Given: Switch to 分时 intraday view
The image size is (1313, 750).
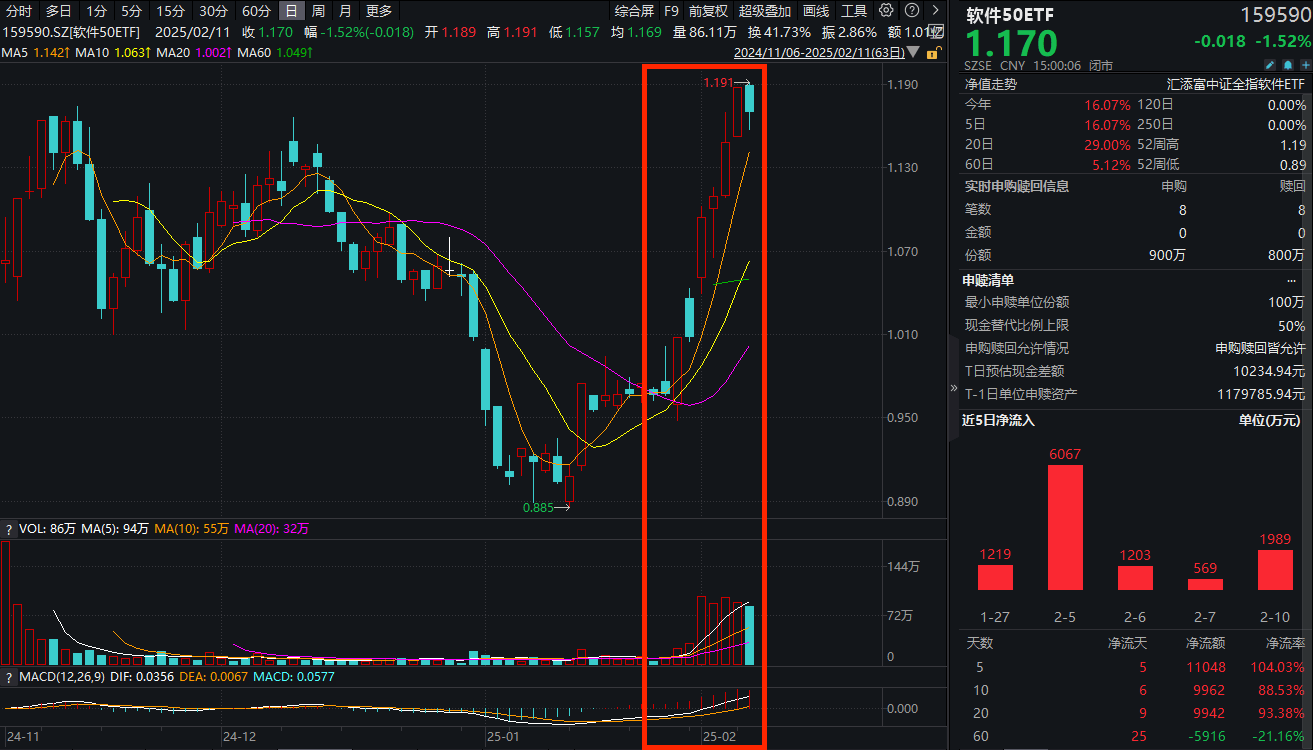Looking at the screenshot, I should tap(19, 11).
